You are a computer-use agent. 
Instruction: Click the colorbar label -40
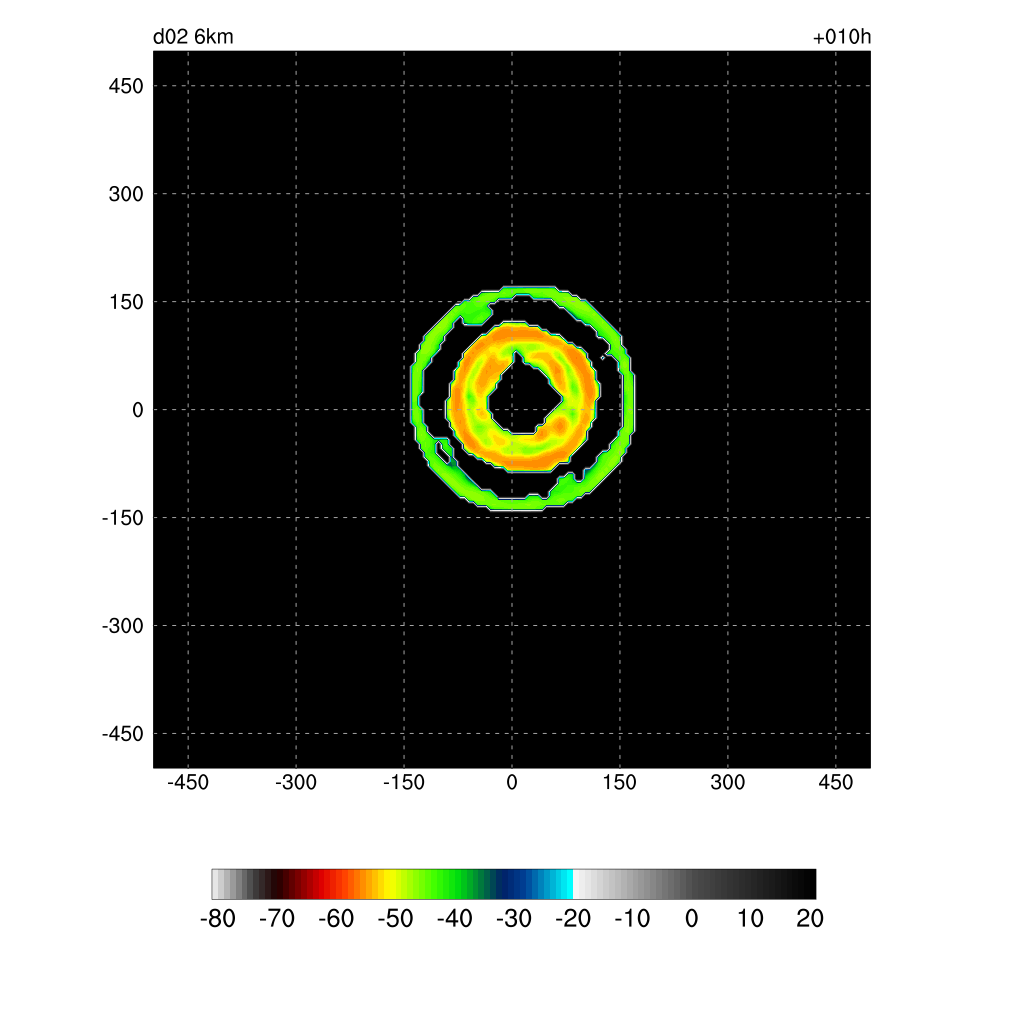point(455,919)
